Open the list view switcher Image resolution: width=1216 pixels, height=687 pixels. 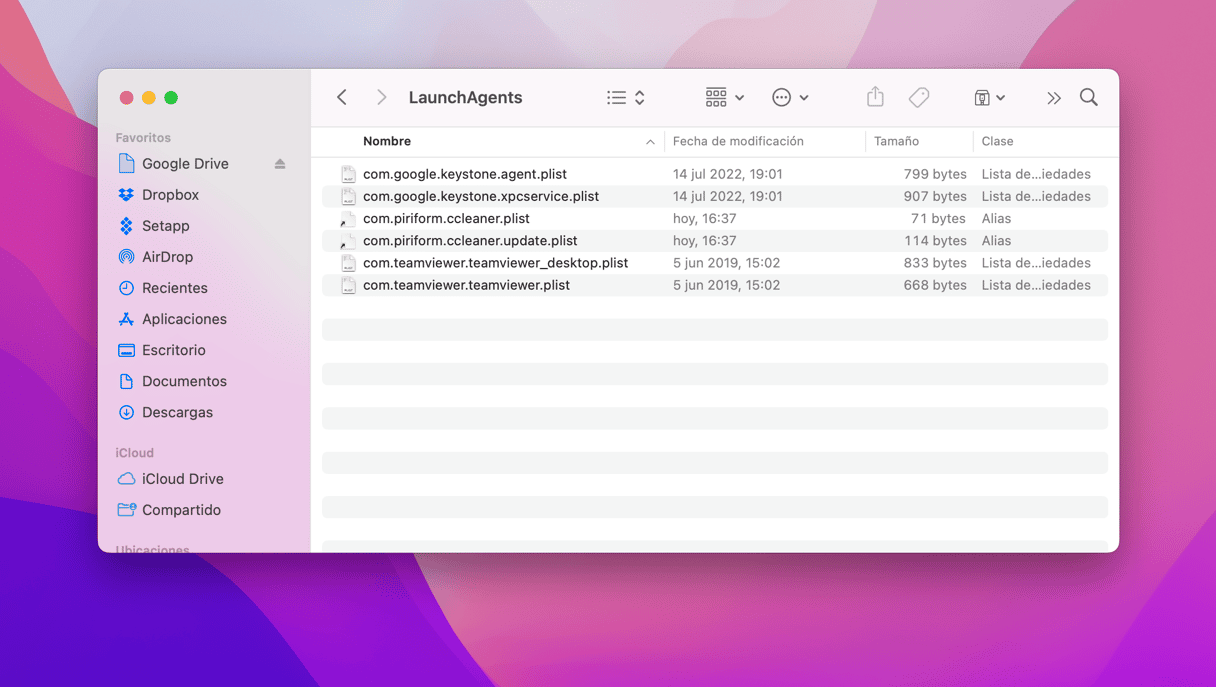[x=626, y=97]
